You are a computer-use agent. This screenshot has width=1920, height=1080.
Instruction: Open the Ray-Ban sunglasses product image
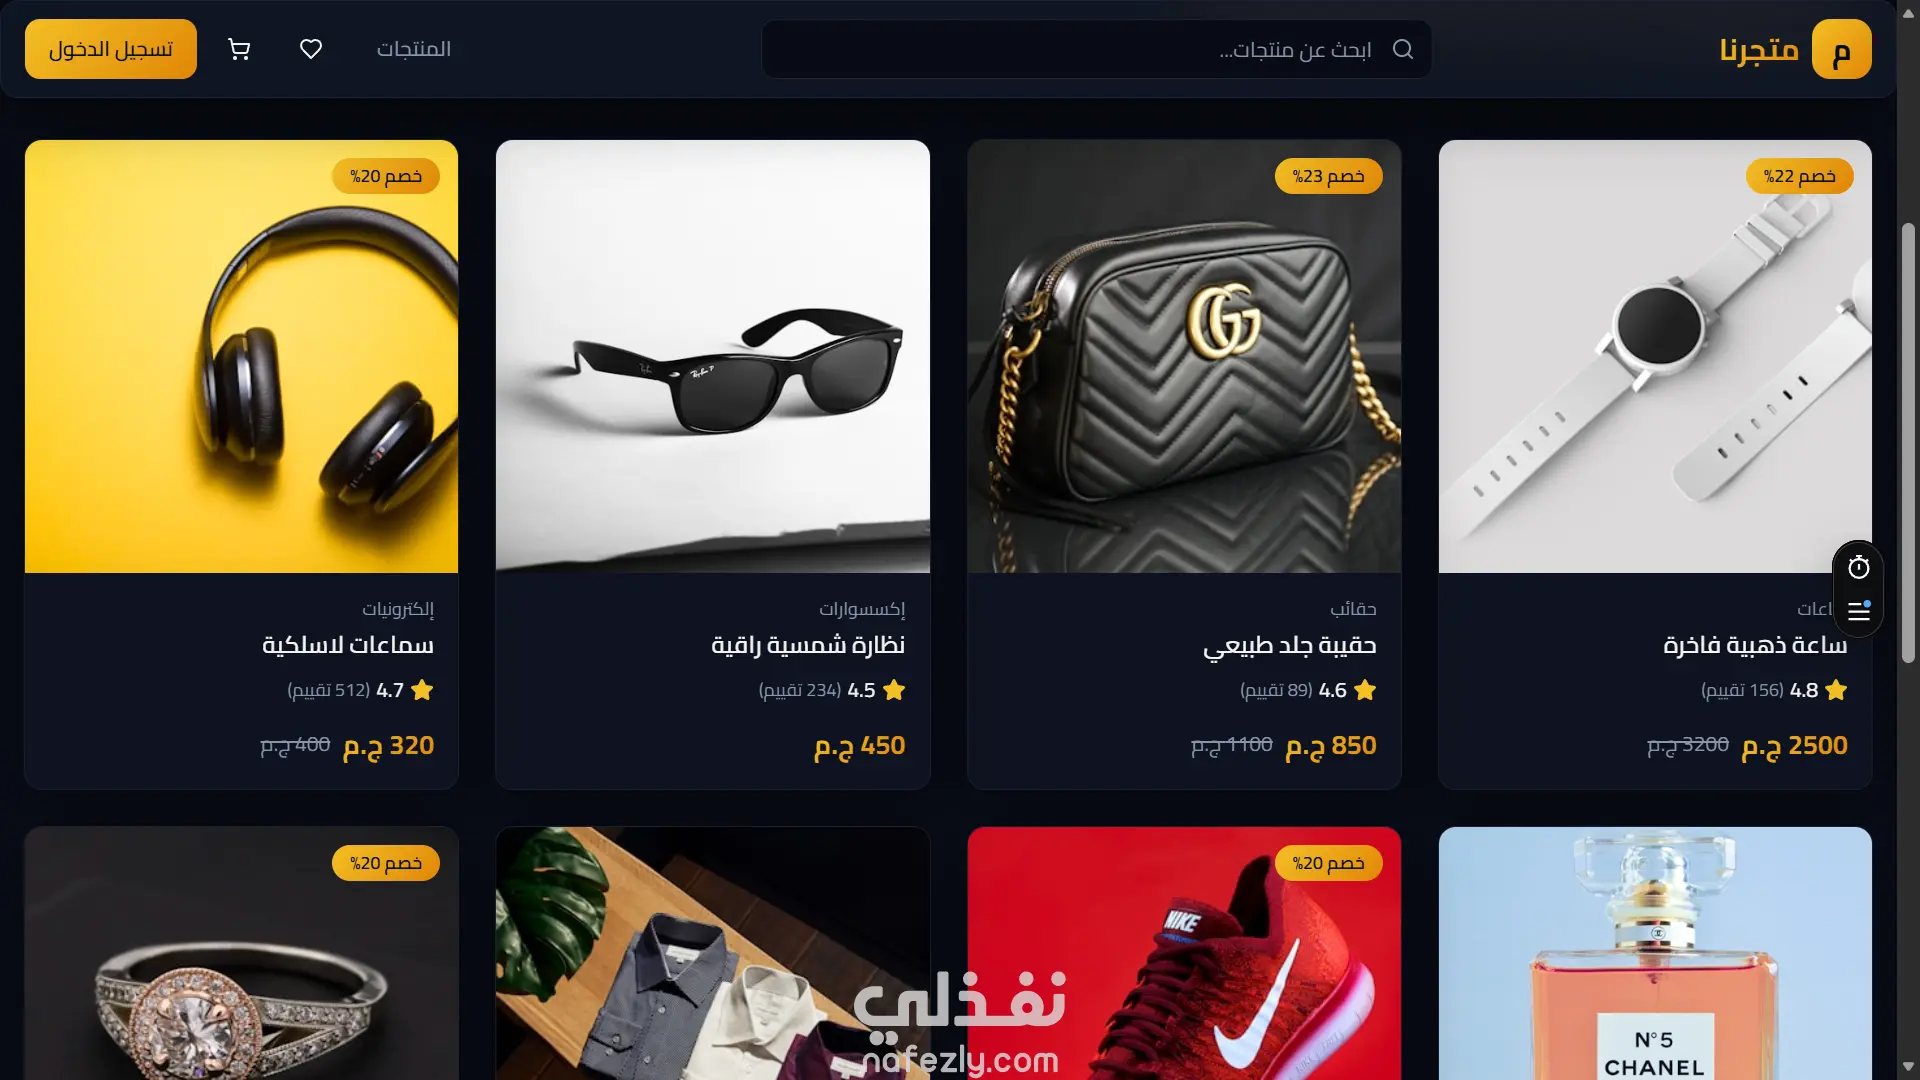click(713, 356)
